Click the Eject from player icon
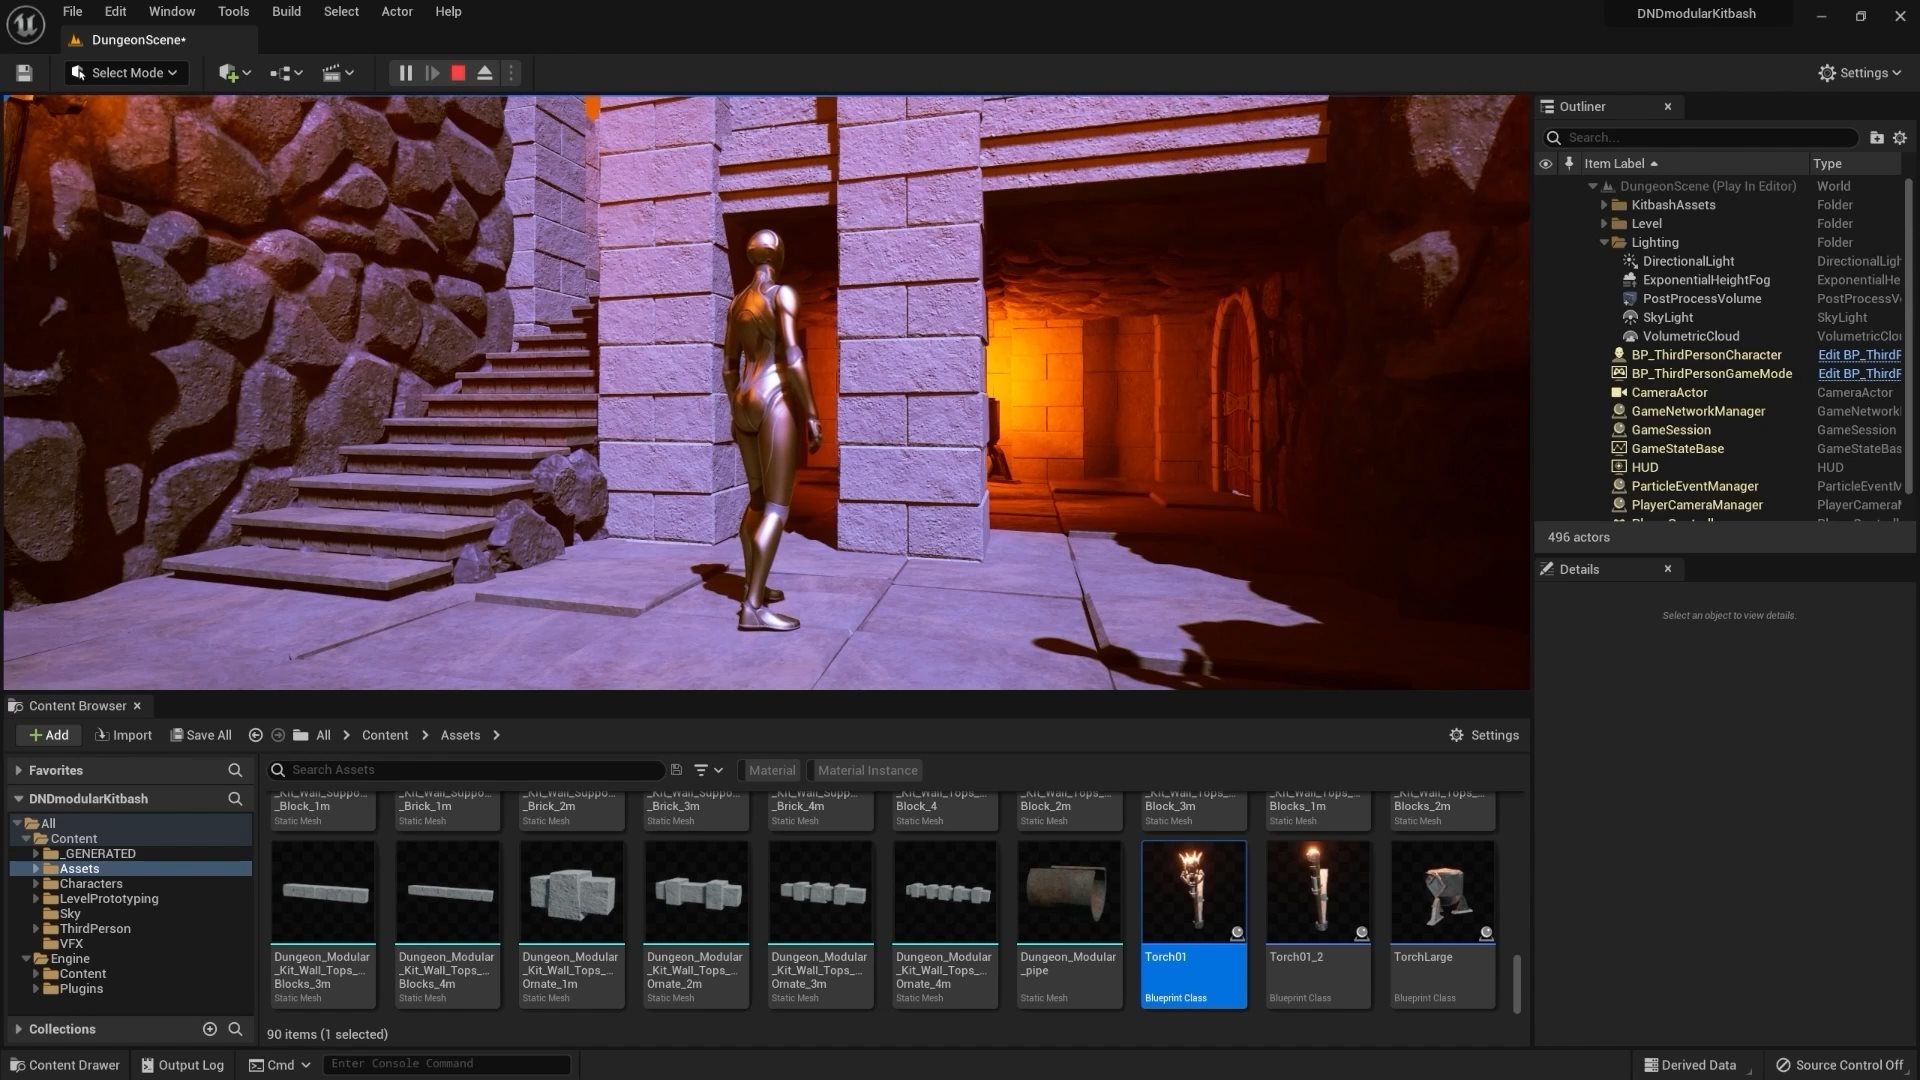The height and width of the screenshot is (1080, 1920). click(x=485, y=73)
